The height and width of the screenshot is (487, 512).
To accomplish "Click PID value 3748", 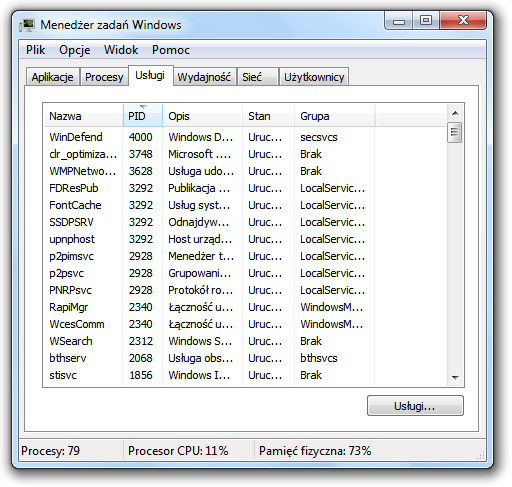I will pyautogui.click(x=141, y=154).
